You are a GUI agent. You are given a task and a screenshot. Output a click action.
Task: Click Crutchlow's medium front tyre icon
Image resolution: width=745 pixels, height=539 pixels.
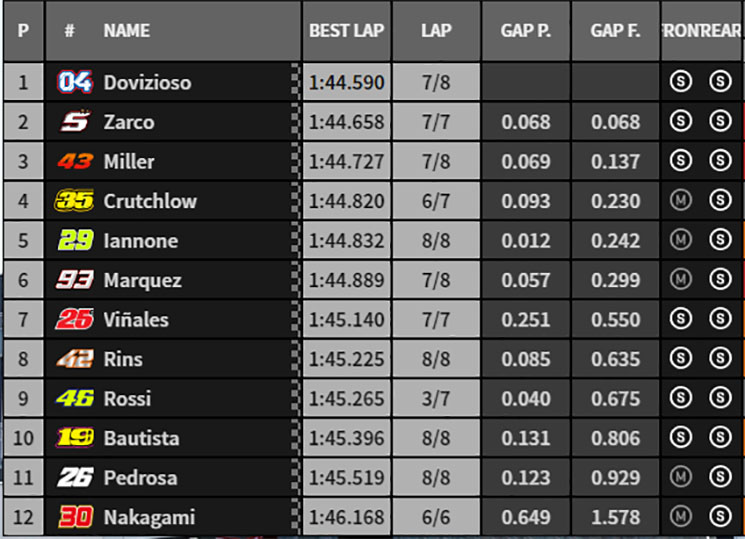(x=680, y=200)
